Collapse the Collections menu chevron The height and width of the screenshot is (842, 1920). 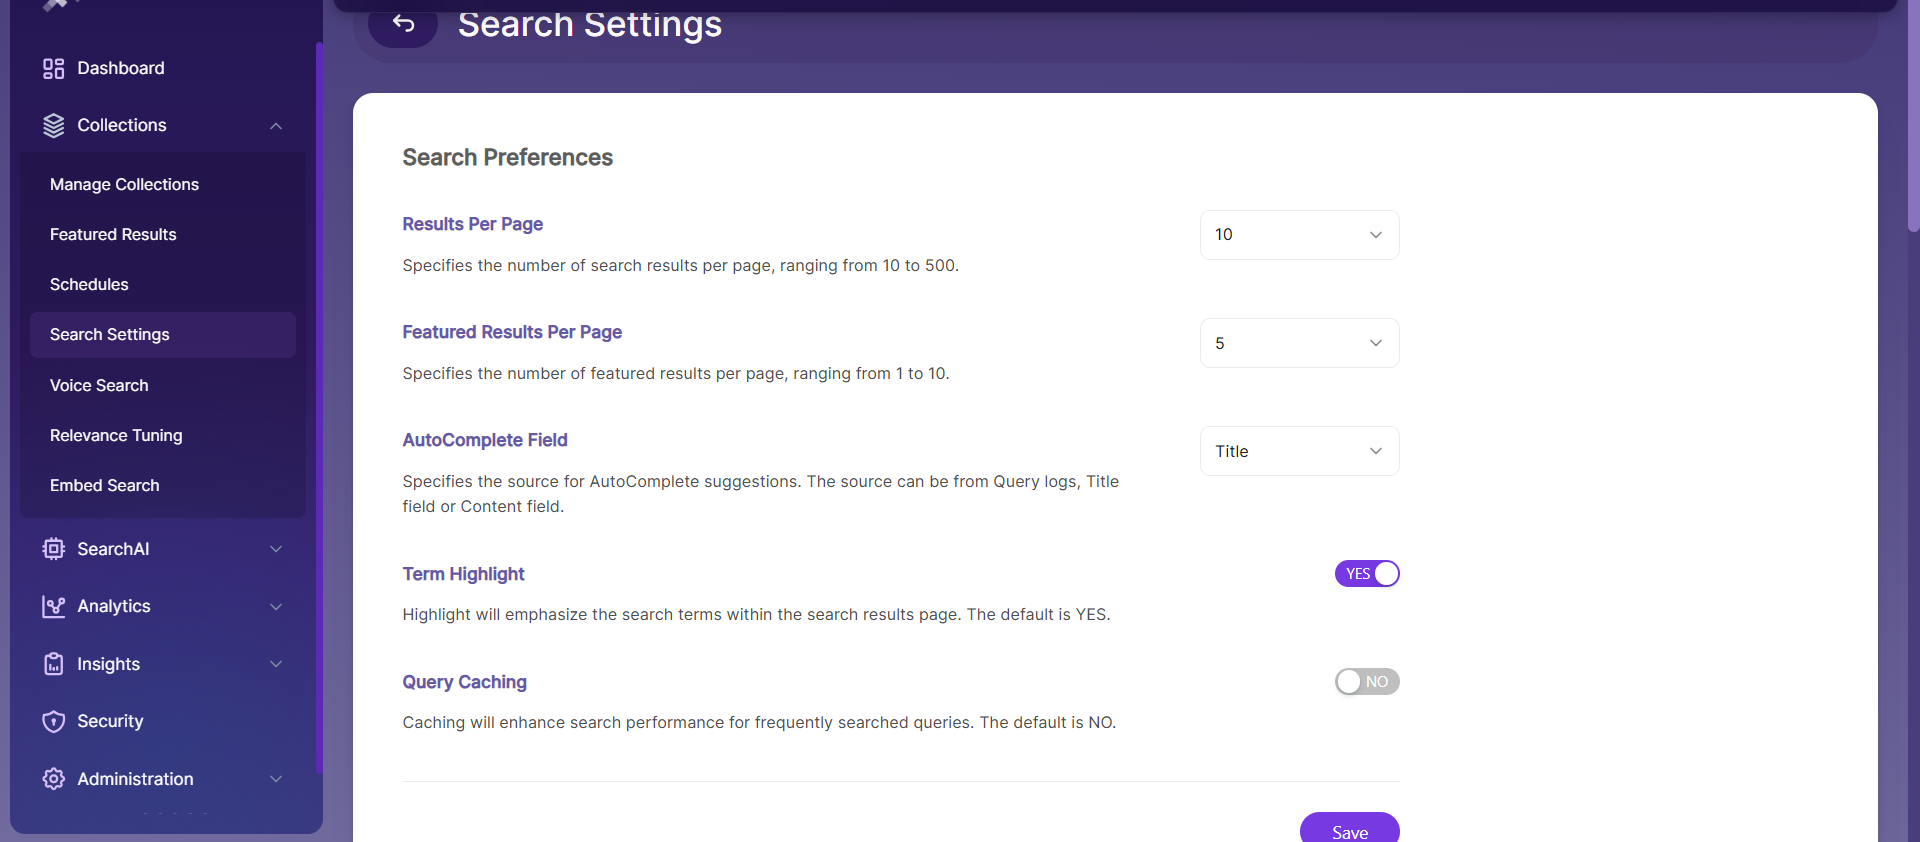pyautogui.click(x=276, y=126)
